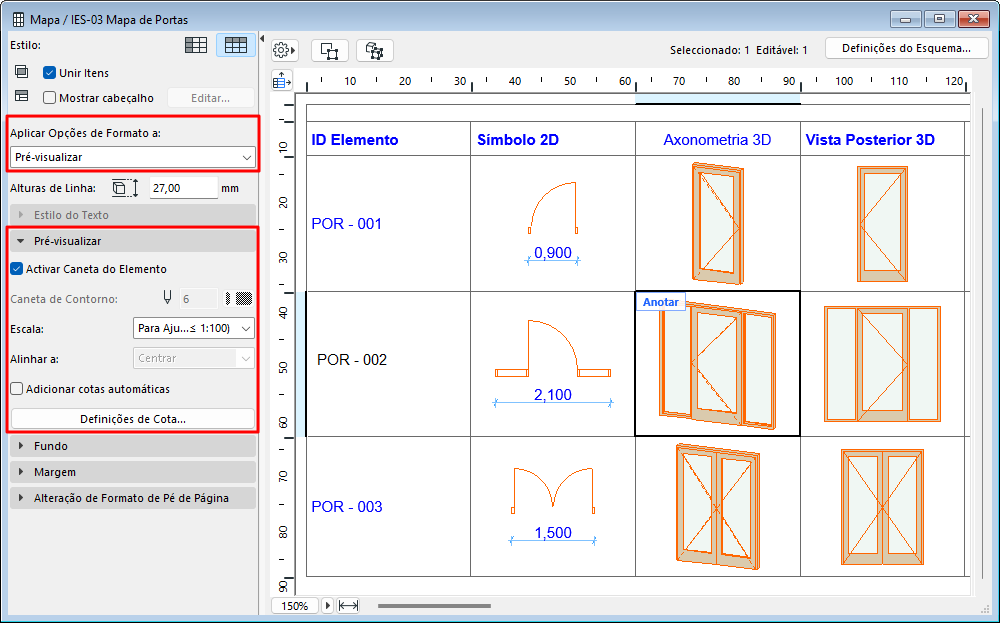The height and width of the screenshot is (623, 1000).
Task: Select the highlighted second table style icon
Action: [x=235, y=45]
